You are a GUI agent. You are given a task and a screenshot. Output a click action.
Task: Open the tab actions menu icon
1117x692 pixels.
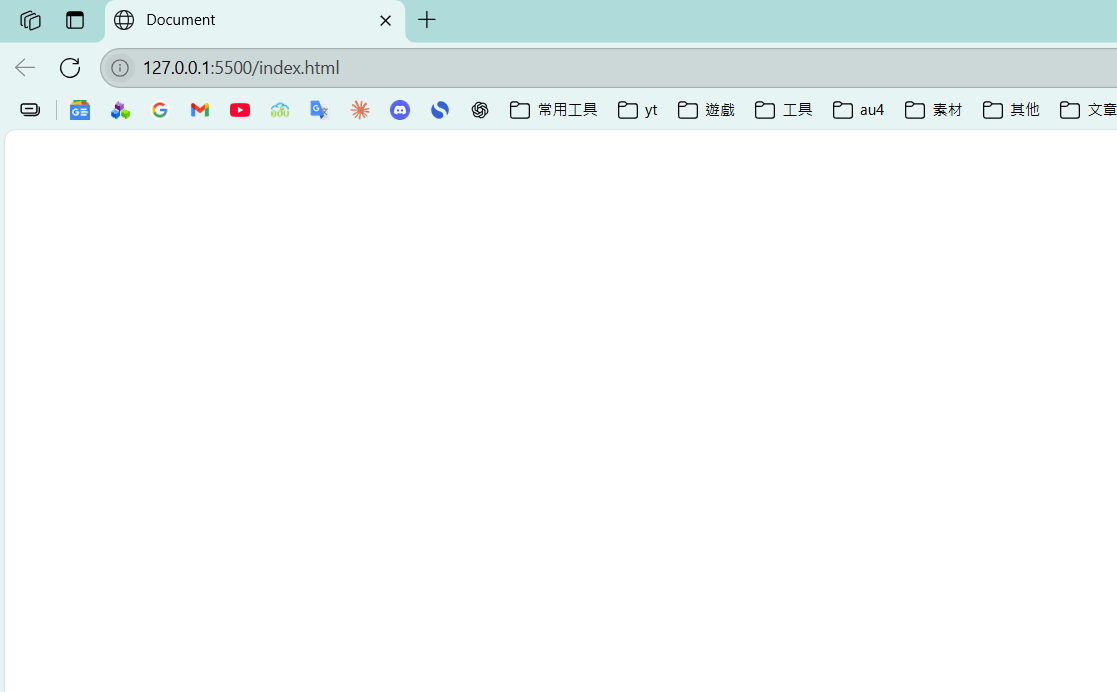(x=75, y=20)
